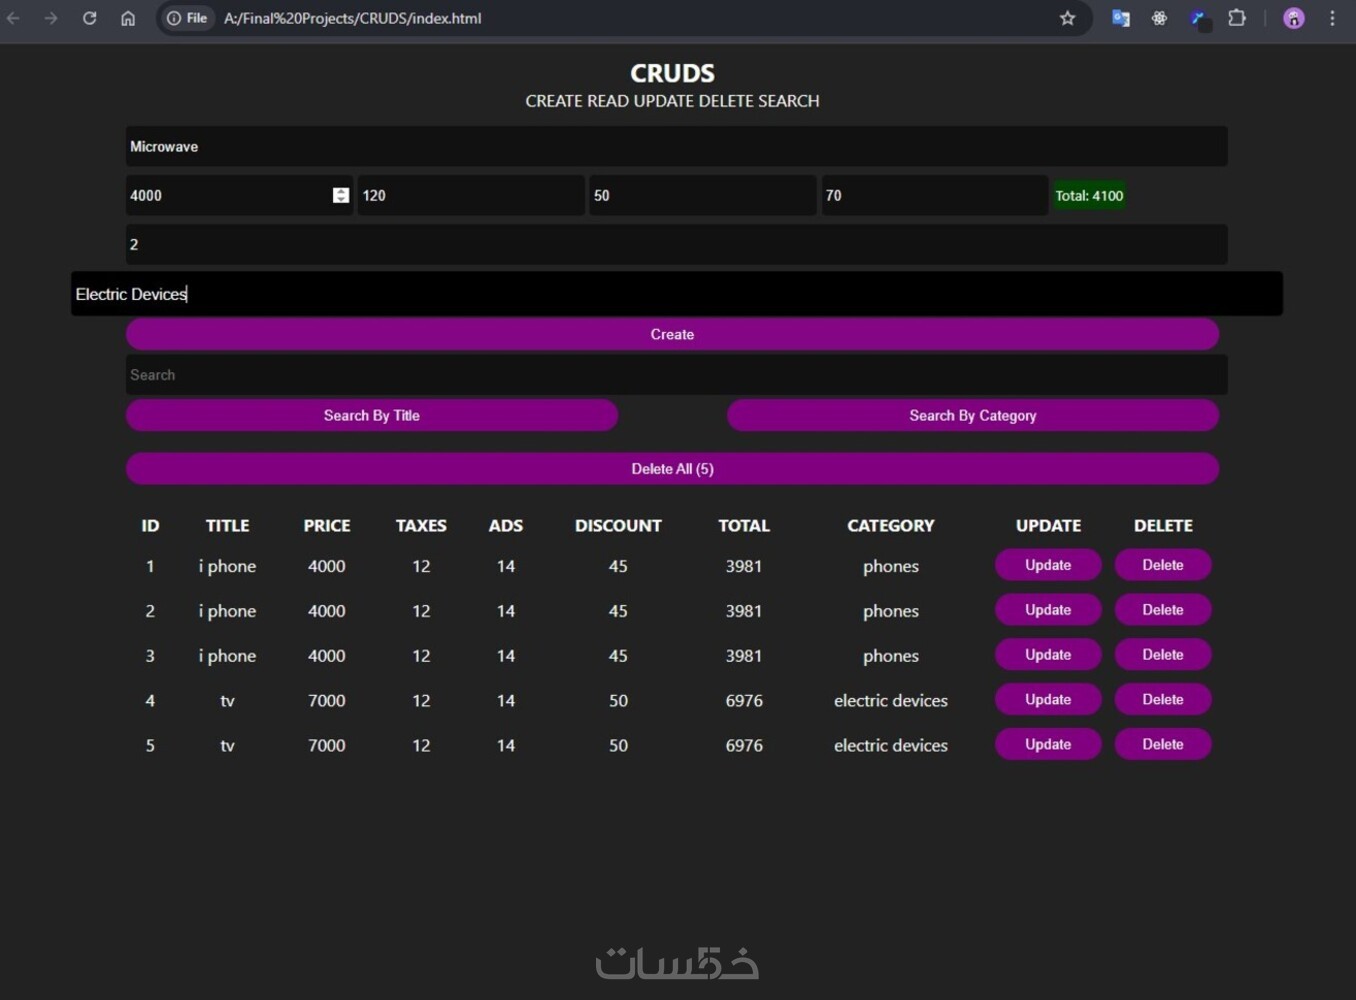Click electric devices category in row 5
The image size is (1356, 1000).
point(891,745)
